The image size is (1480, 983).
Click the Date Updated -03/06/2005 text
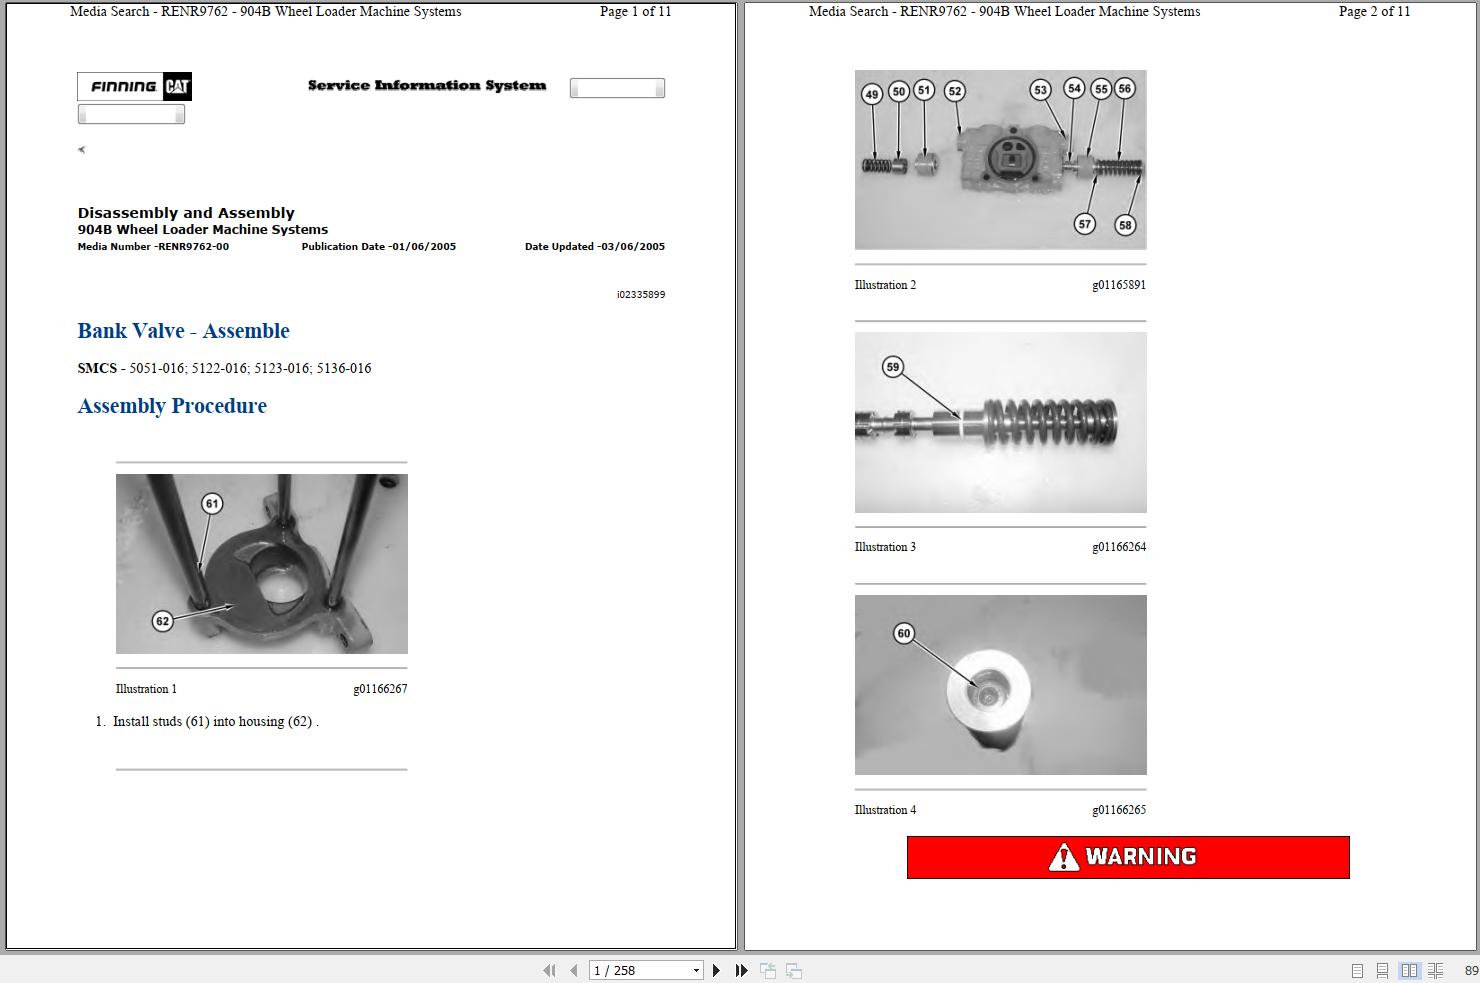click(595, 246)
